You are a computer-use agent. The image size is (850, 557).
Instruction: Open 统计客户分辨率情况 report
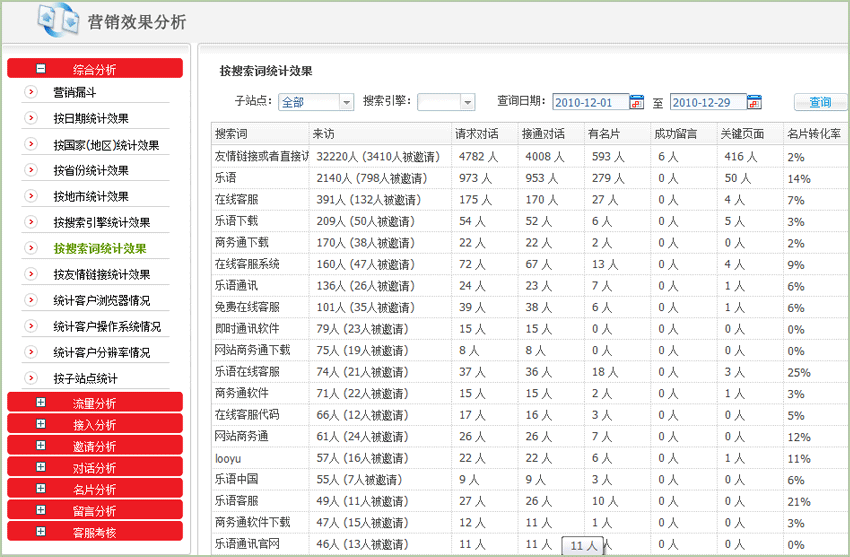(x=102, y=353)
